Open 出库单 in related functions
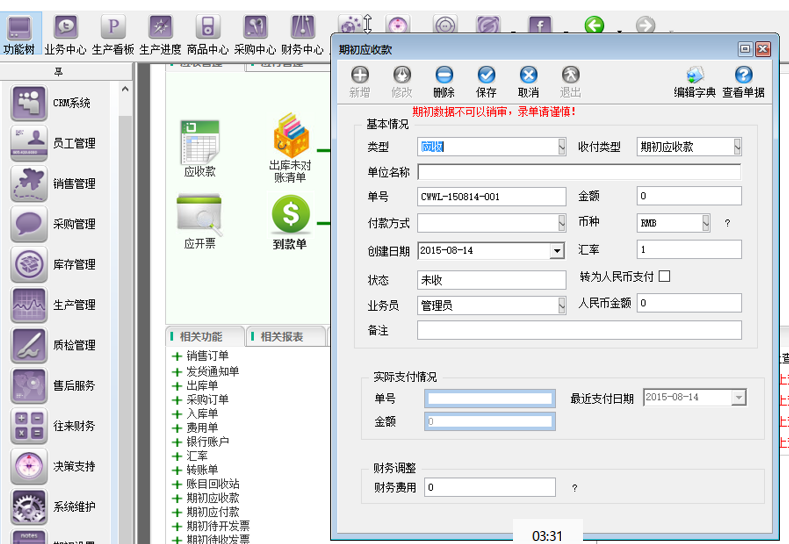 click(202, 385)
